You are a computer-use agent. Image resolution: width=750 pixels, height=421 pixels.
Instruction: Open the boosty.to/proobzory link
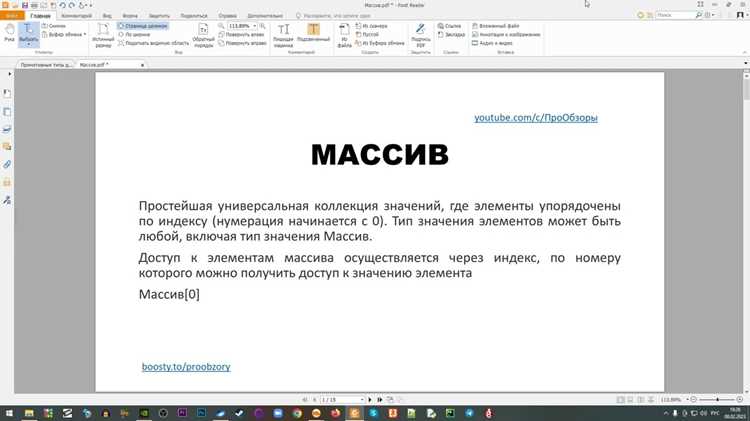click(186, 367)
